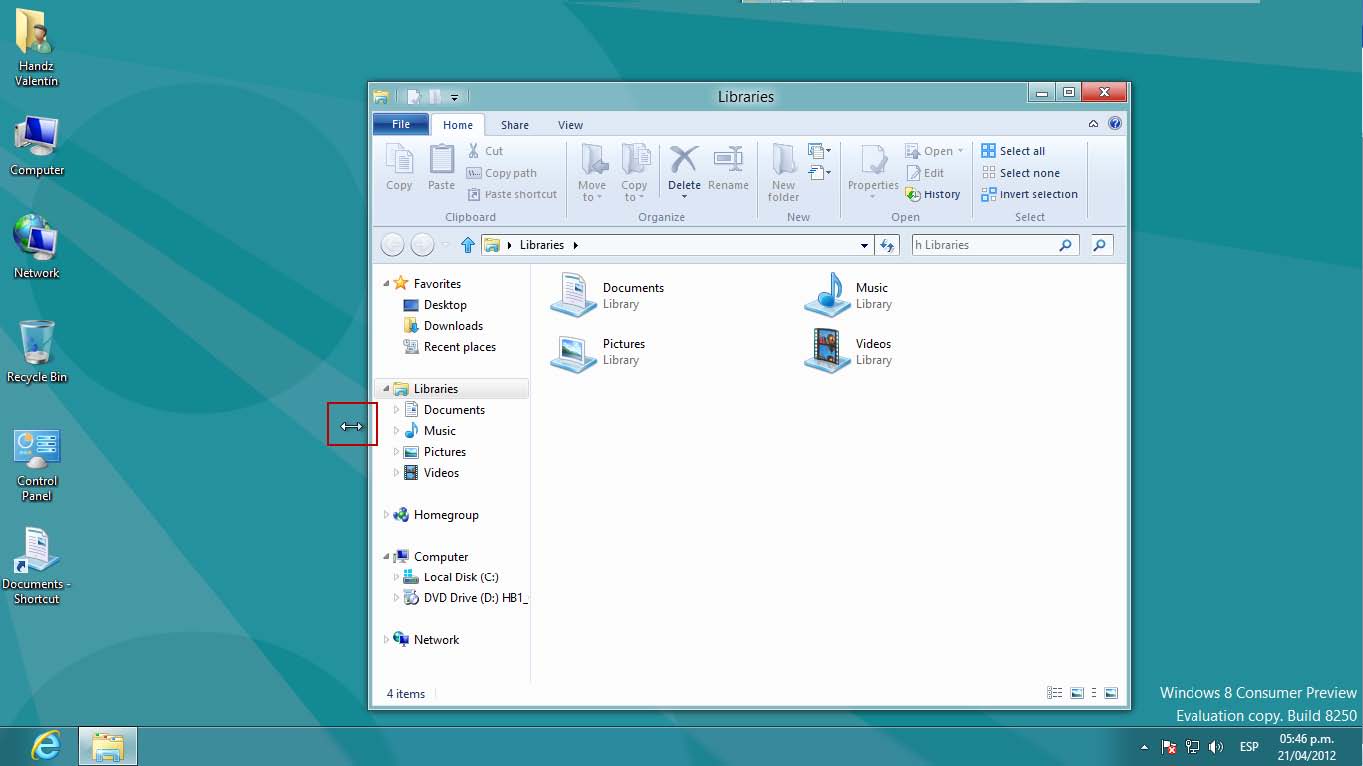Click the Up arrow navigation button
Screen dimensions: 1363x766
click(468, 245)
